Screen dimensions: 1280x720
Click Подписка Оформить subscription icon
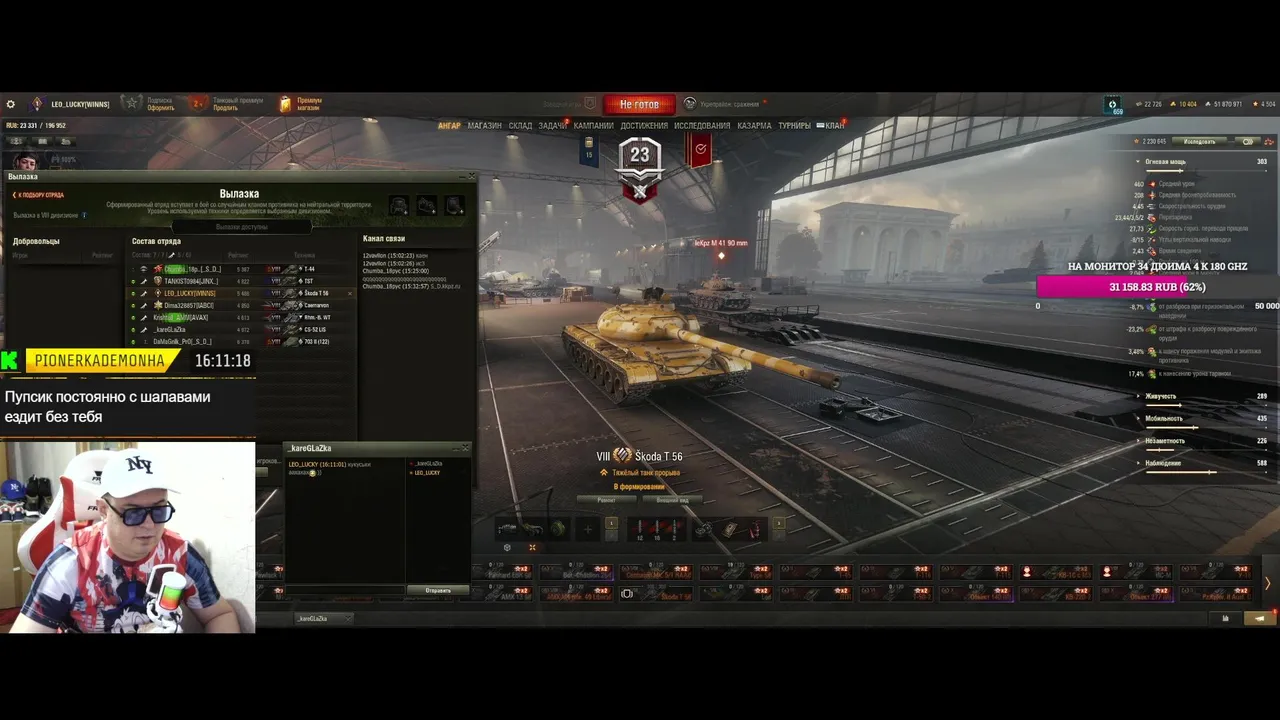point(131,103)
